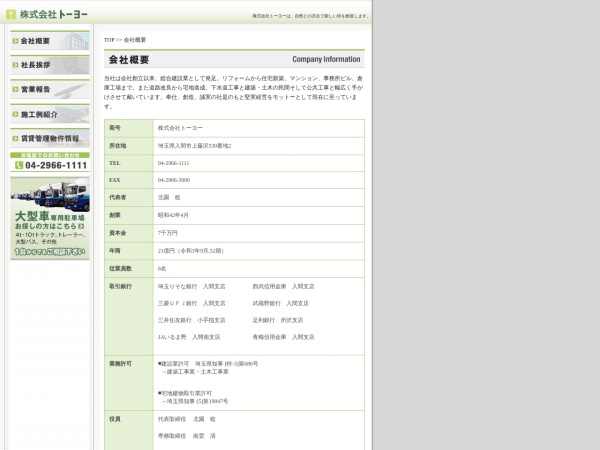Select the 代表者 name value
600x450 pixels.
169,197
